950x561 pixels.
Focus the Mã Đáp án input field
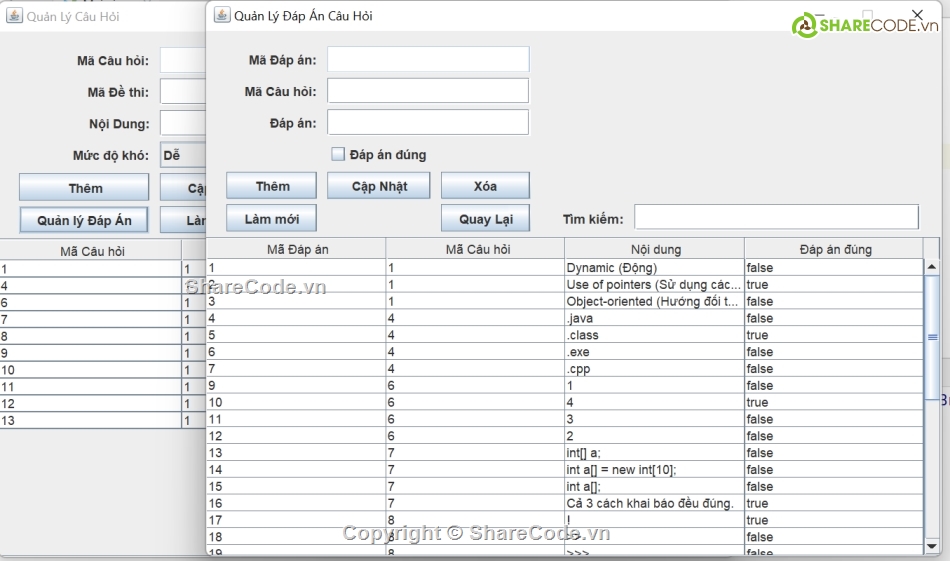pos(427,60)
